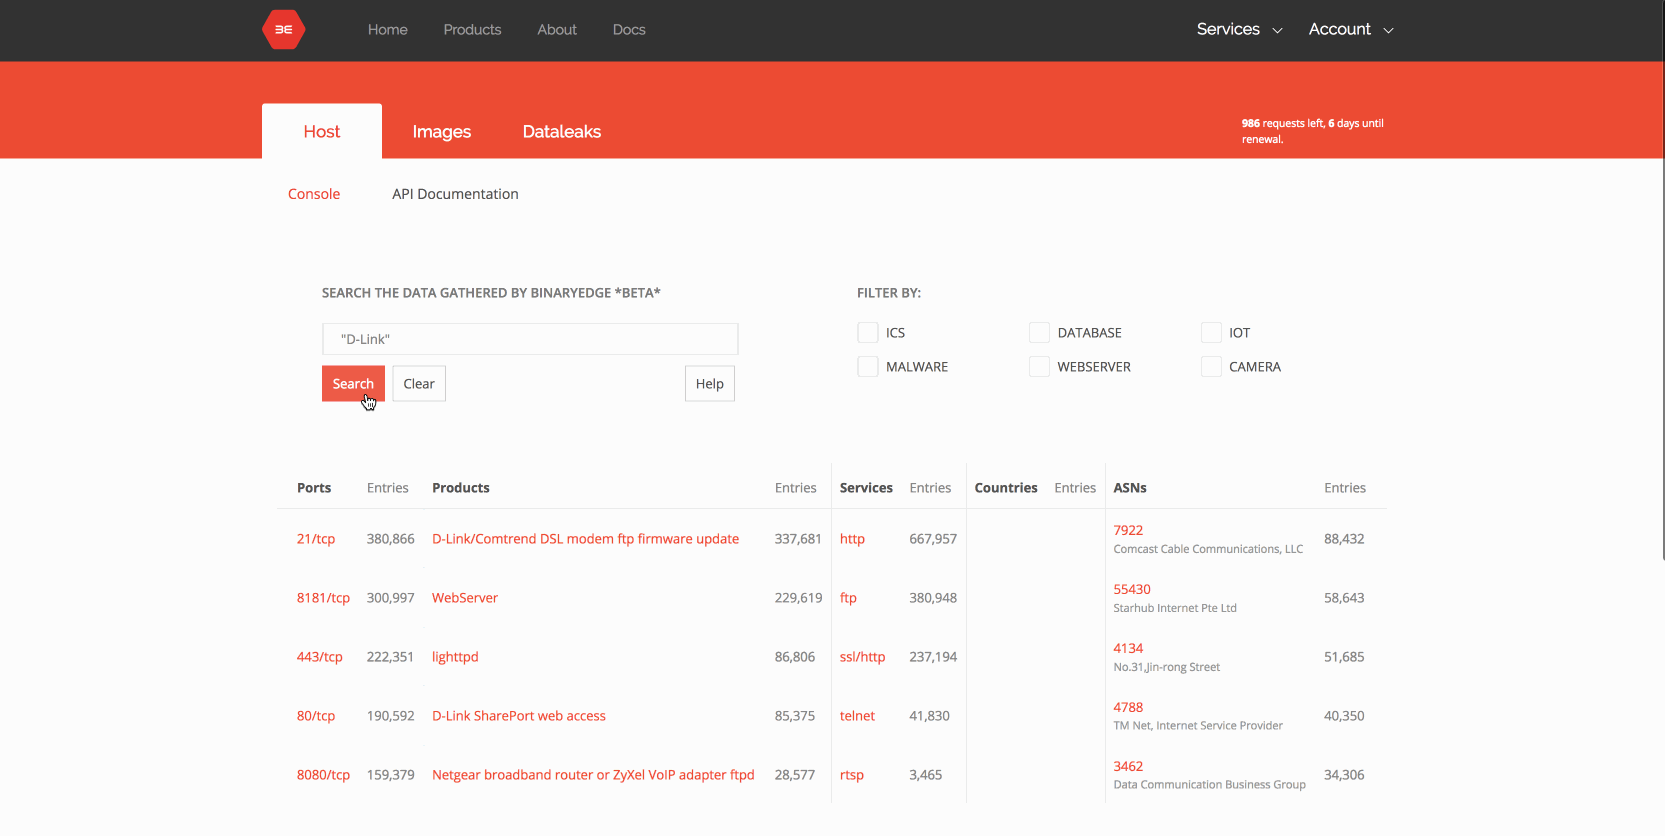Enable the IOT filter checkbox
The image size is (1665, 836).
(1211, 333)
